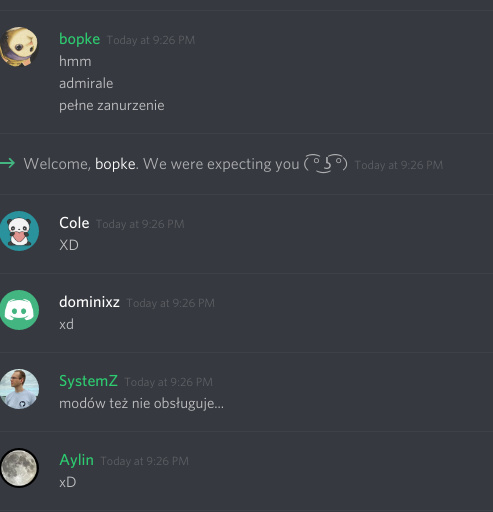The image size is (493, 512).
Task: Open bopke's avatar profile picture
Action: tap(19, 47)
